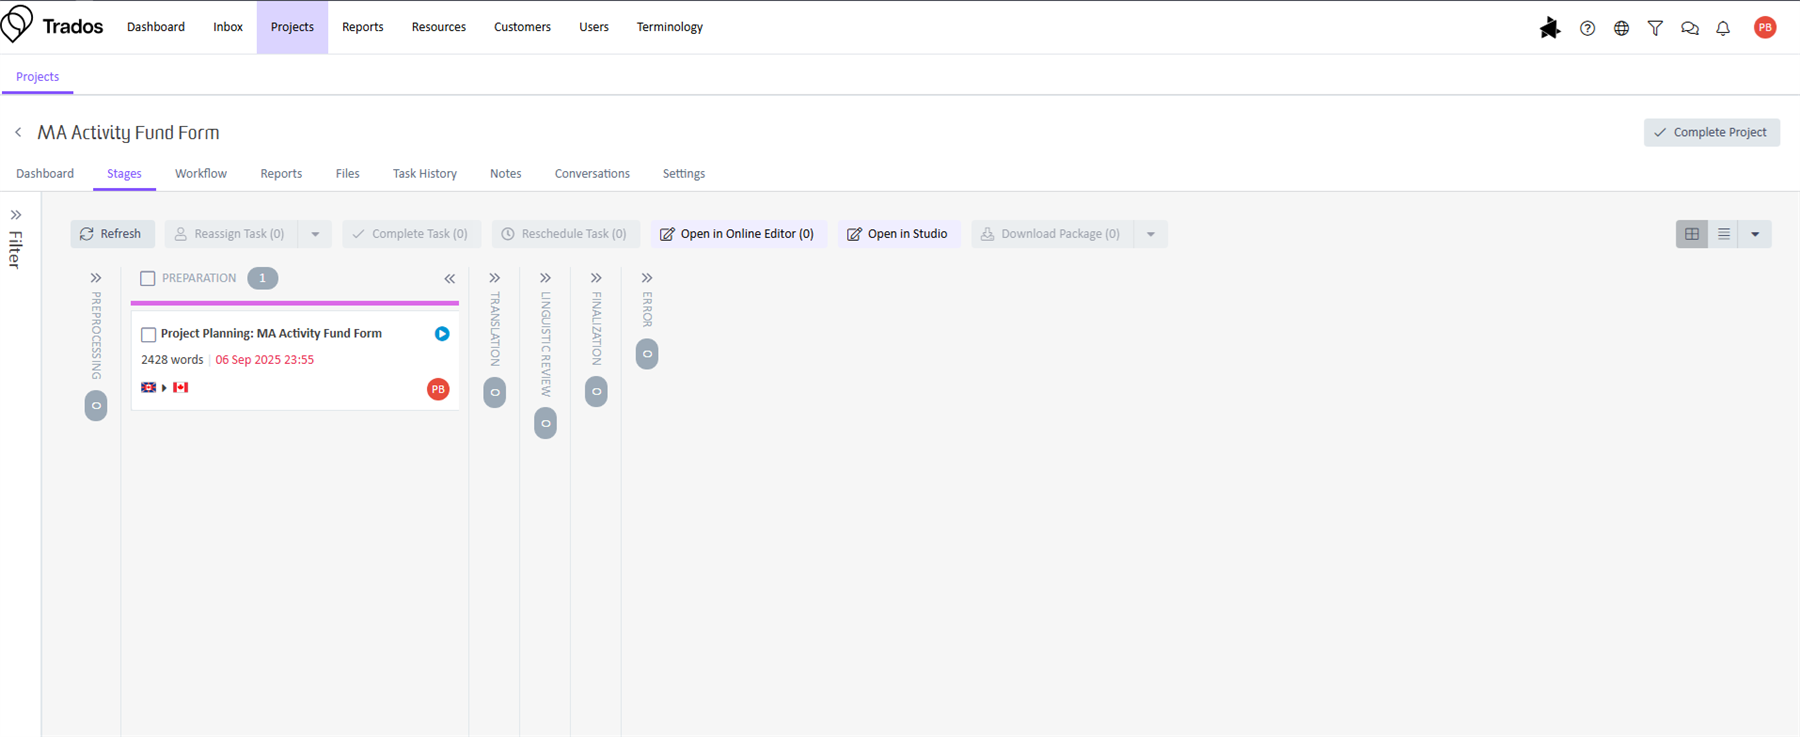1800x737 pixels.
Task: Switch to the Settings tab
Action: click(684, 174)
